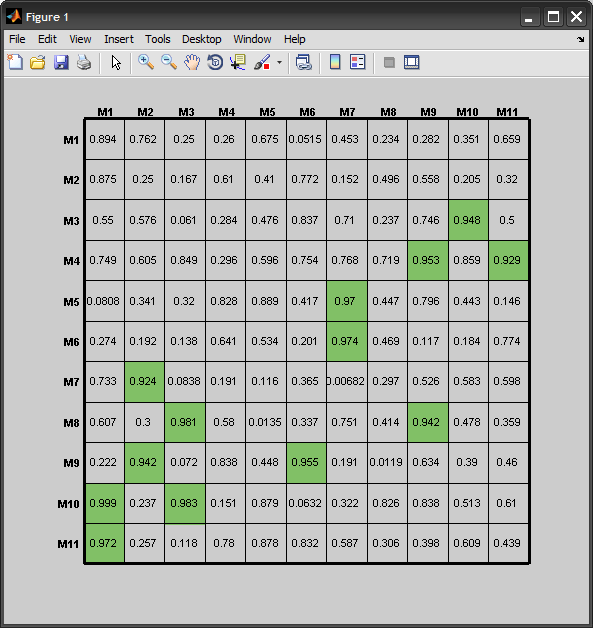
Task: Open the brush color dropdown arrow
Action: 279,62
